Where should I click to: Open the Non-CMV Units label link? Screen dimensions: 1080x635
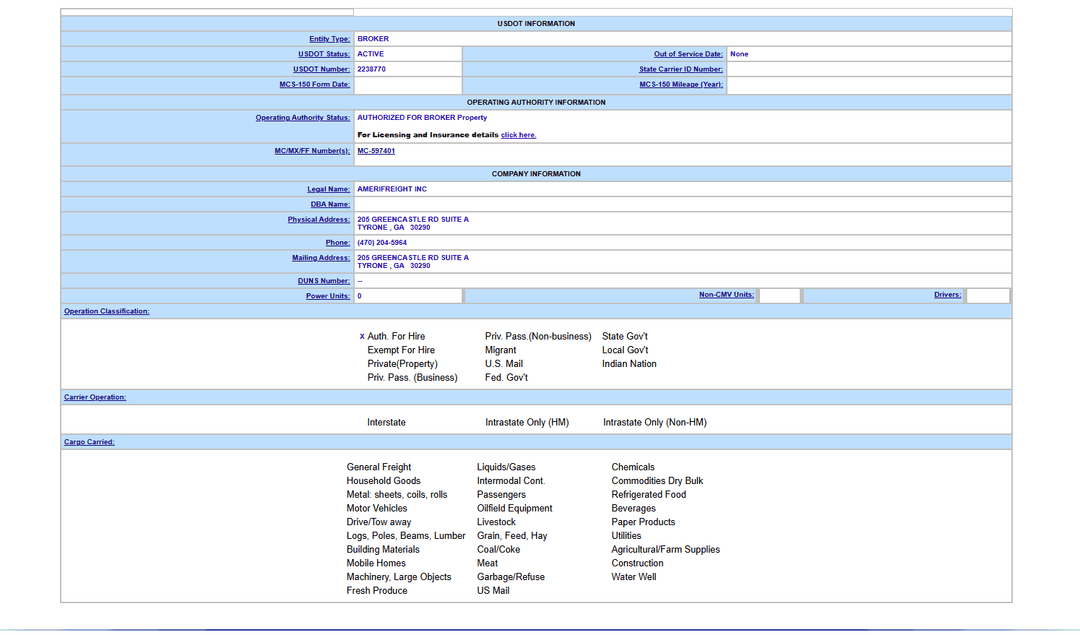point(726,295)
